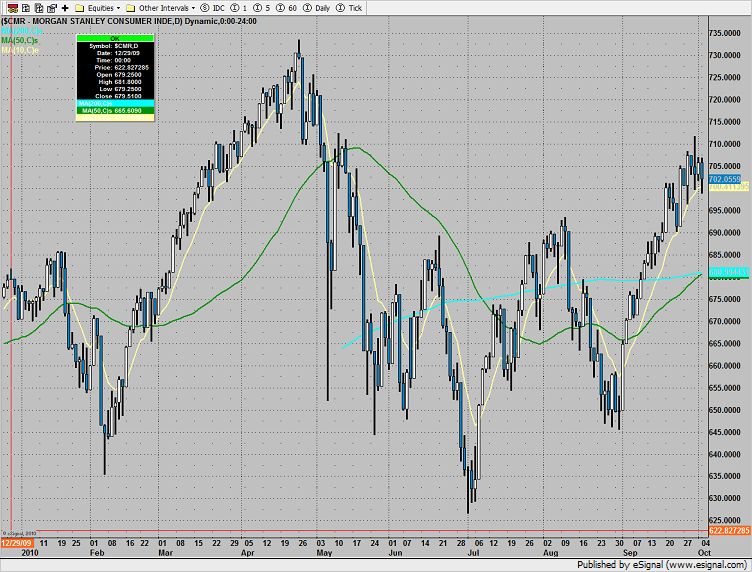Click the Close 679.5100 row

pyautogui.click(x=115, y=96)
